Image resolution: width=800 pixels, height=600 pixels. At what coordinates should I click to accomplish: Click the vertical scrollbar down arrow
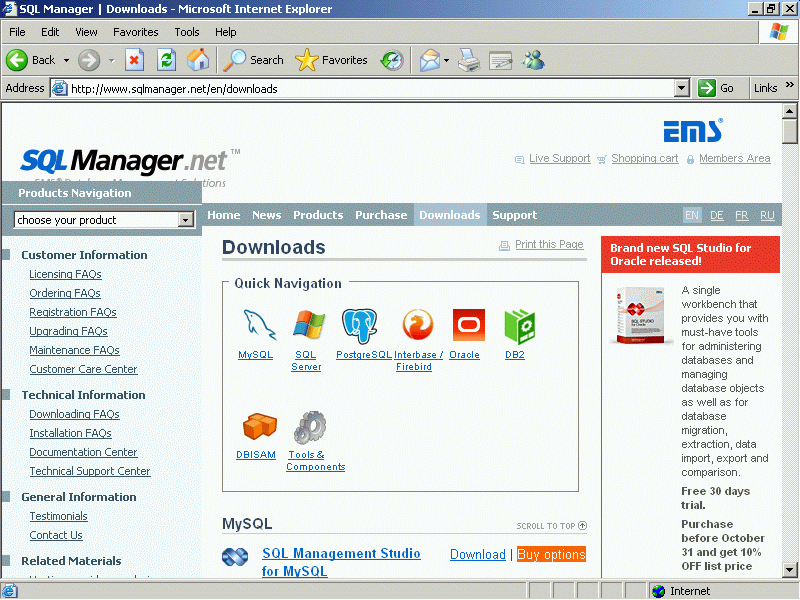tap(789, 569)
